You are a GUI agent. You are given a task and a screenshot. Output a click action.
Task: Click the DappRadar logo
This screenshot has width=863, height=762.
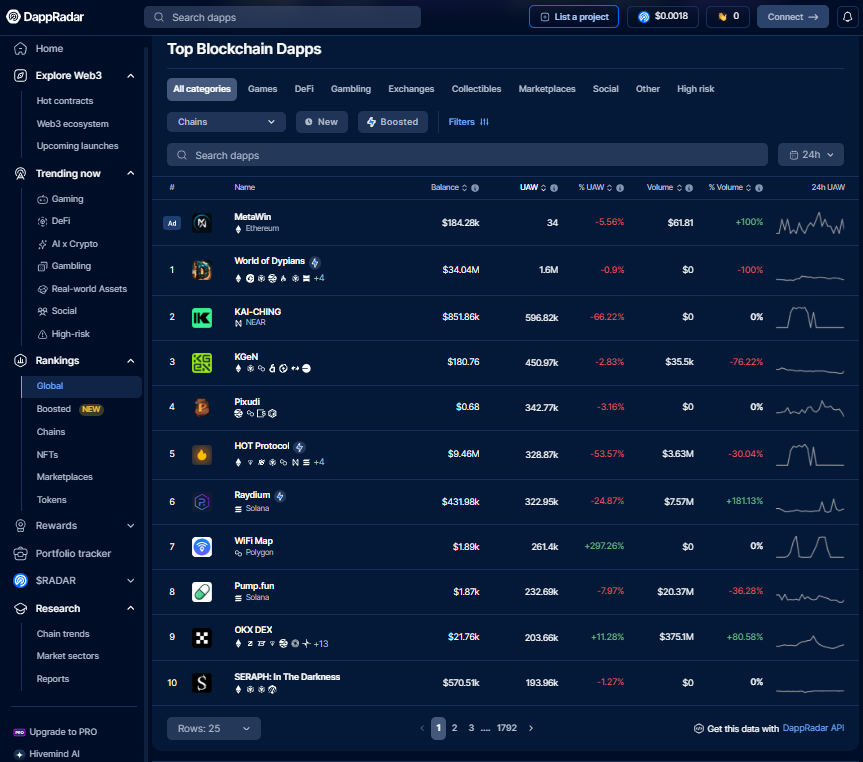click(45, 17)
